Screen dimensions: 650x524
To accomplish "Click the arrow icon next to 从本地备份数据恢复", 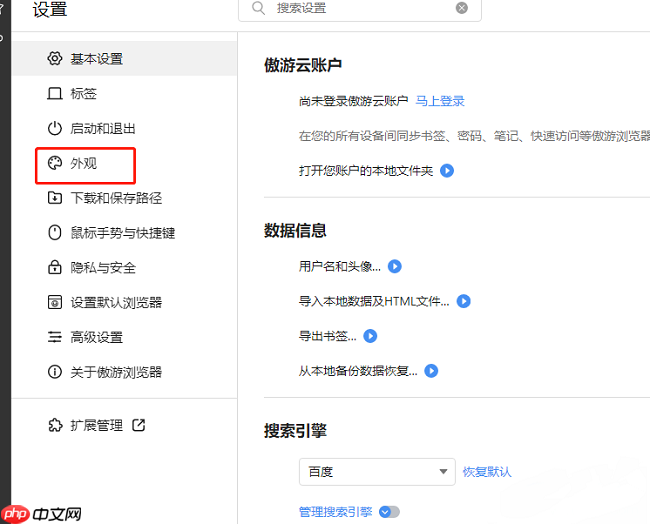I will (x=431, y=371).
